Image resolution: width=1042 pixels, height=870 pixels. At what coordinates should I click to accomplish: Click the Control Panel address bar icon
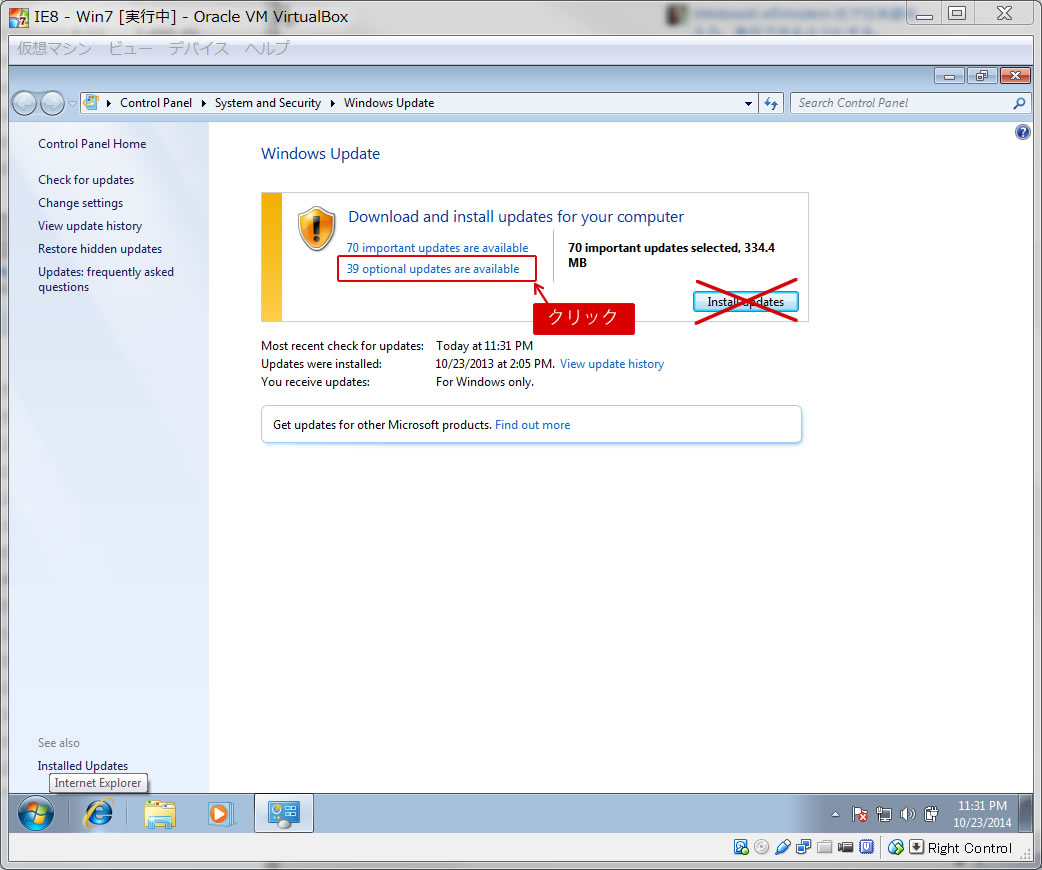[92, 102]
